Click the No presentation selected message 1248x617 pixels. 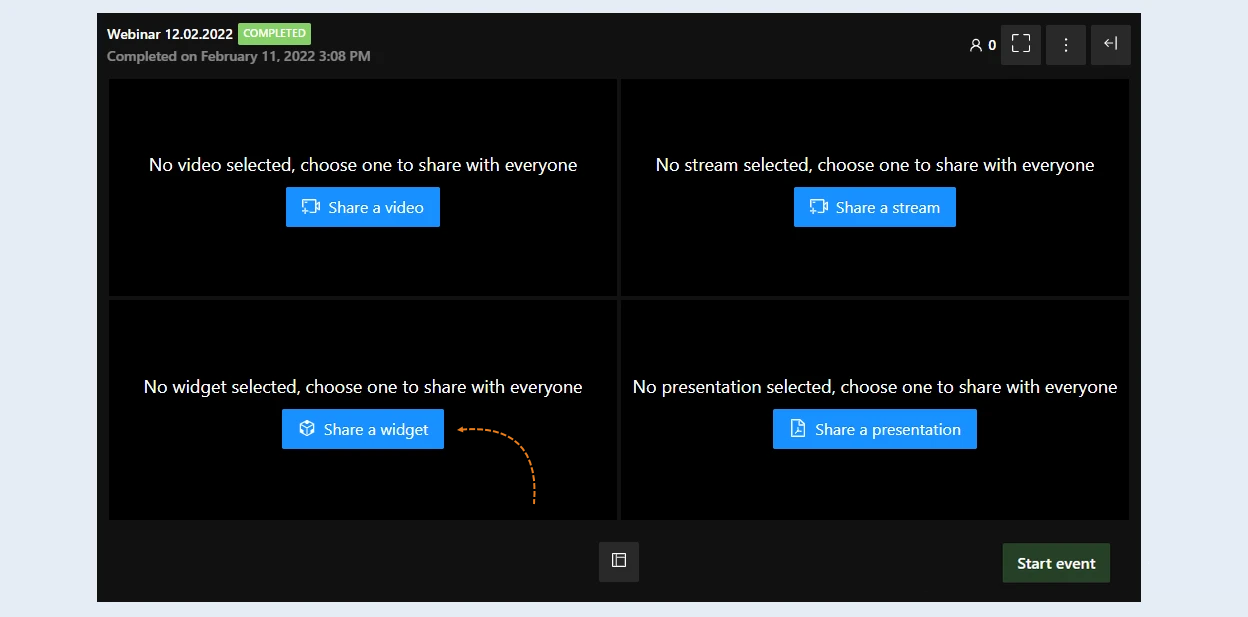pyautogui.click(x=875, y=387)
